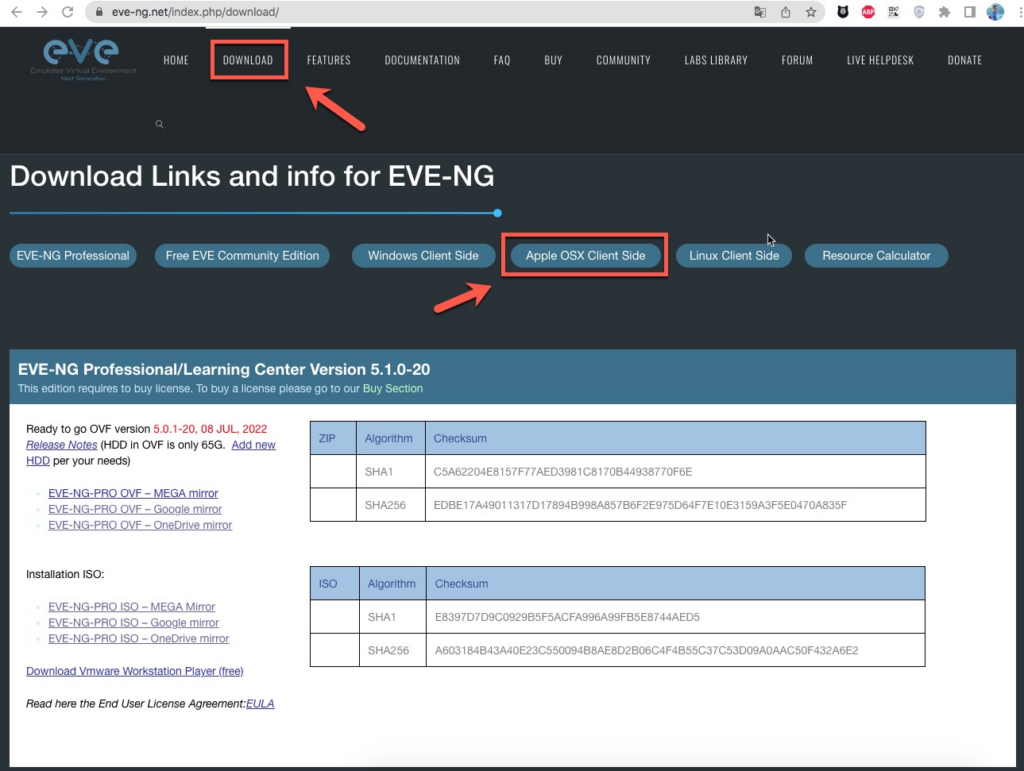Click the ZIP table SHA256 checksum starting EDBE17A
Screen dimensions: 1024x771
640,505
